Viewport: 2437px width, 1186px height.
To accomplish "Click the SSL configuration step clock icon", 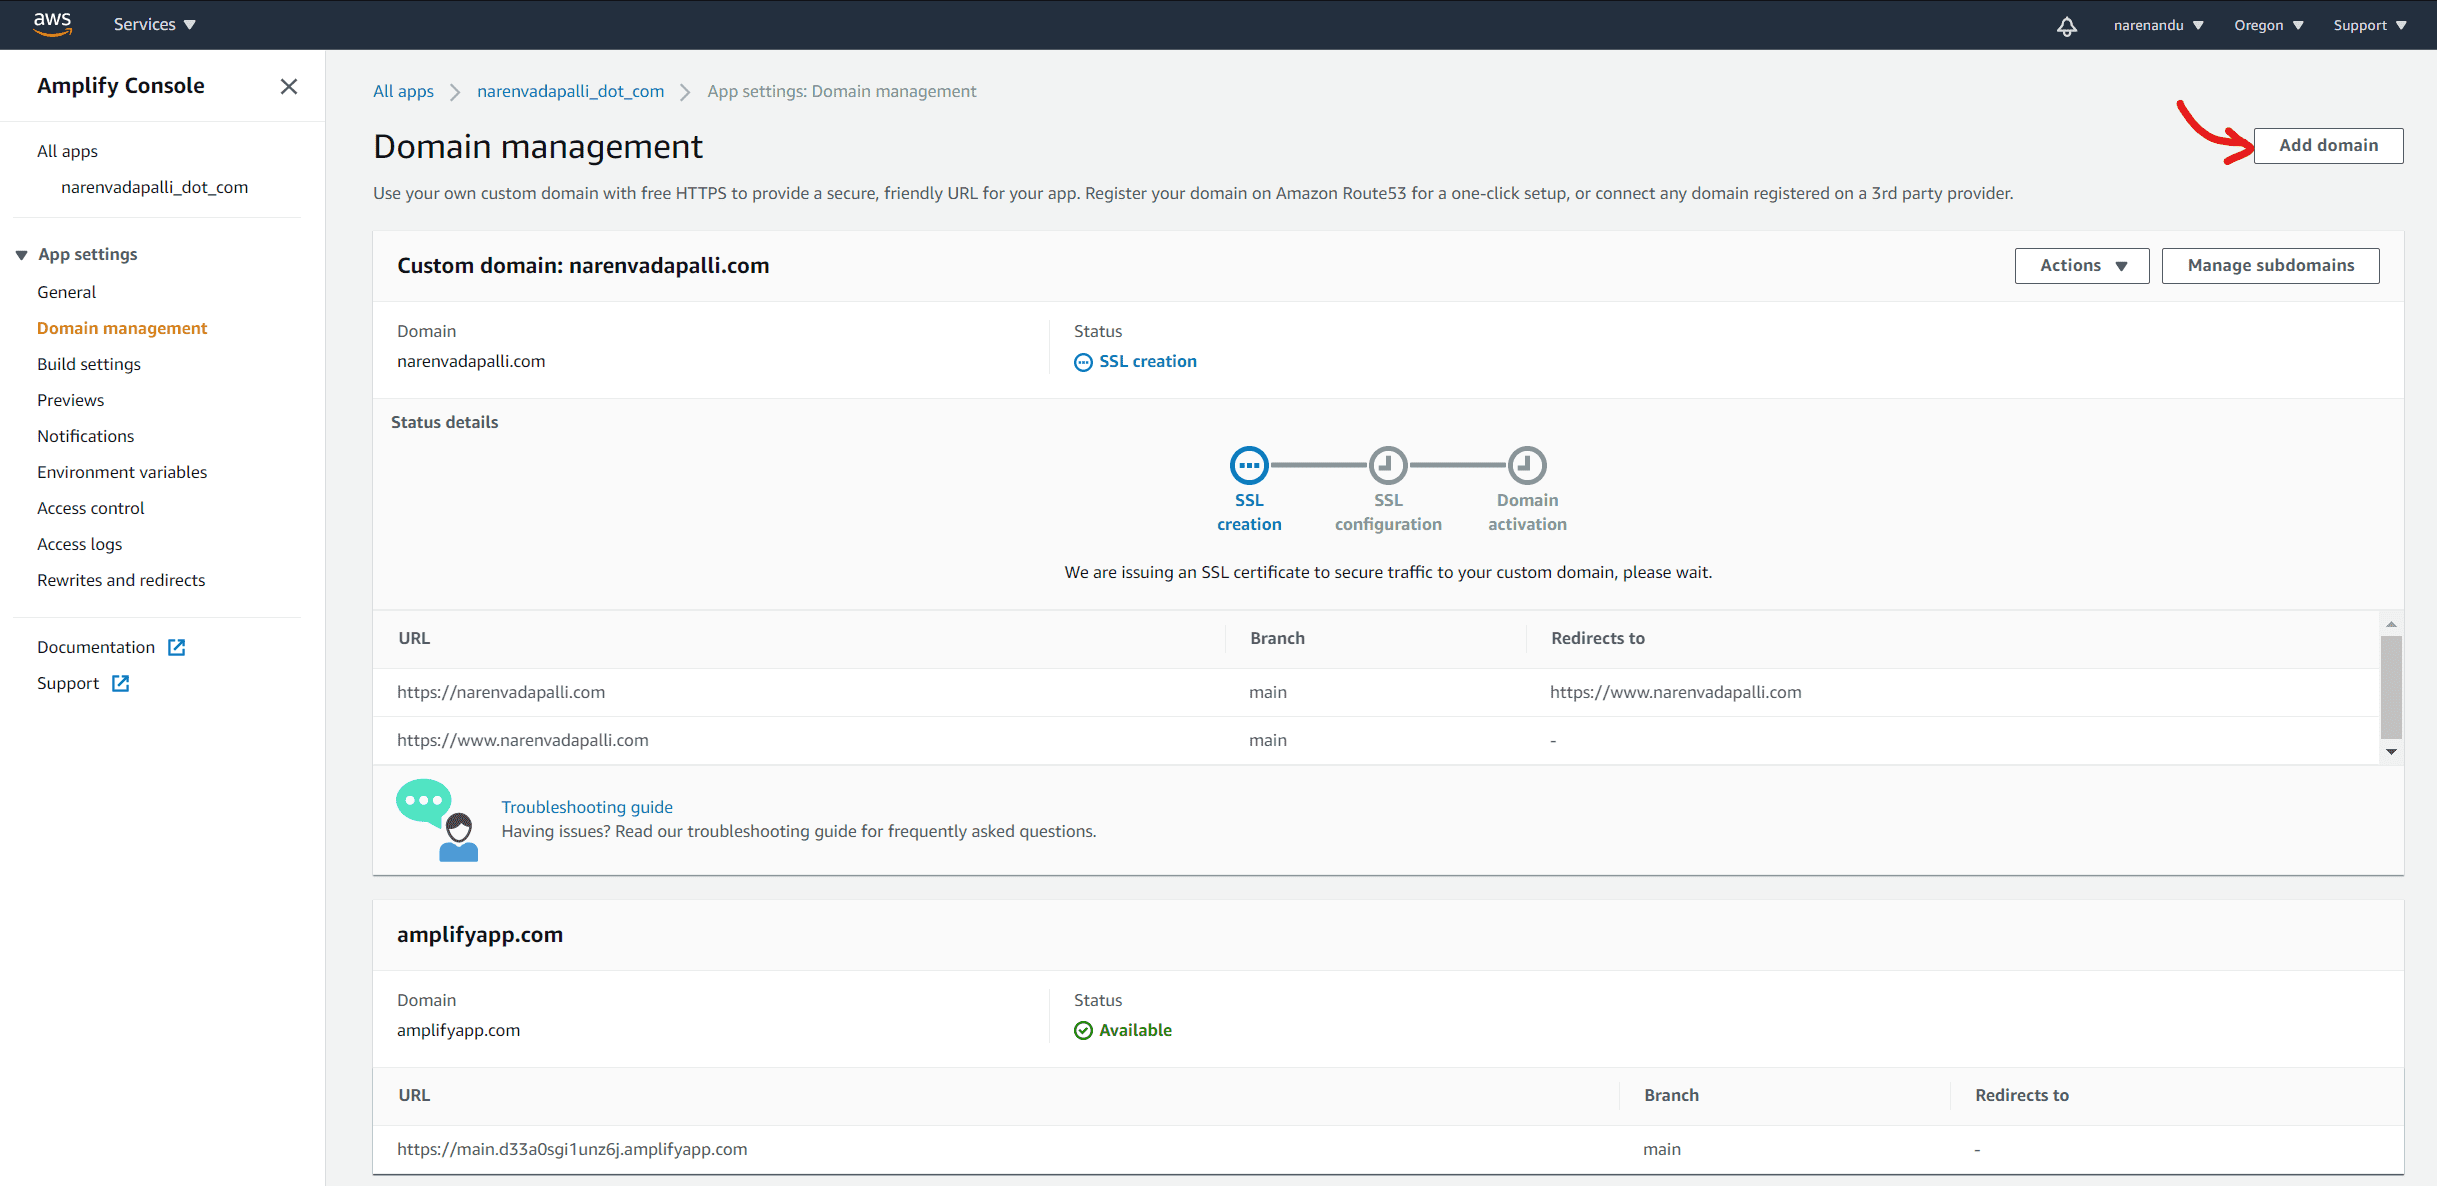I will 1388,465.
